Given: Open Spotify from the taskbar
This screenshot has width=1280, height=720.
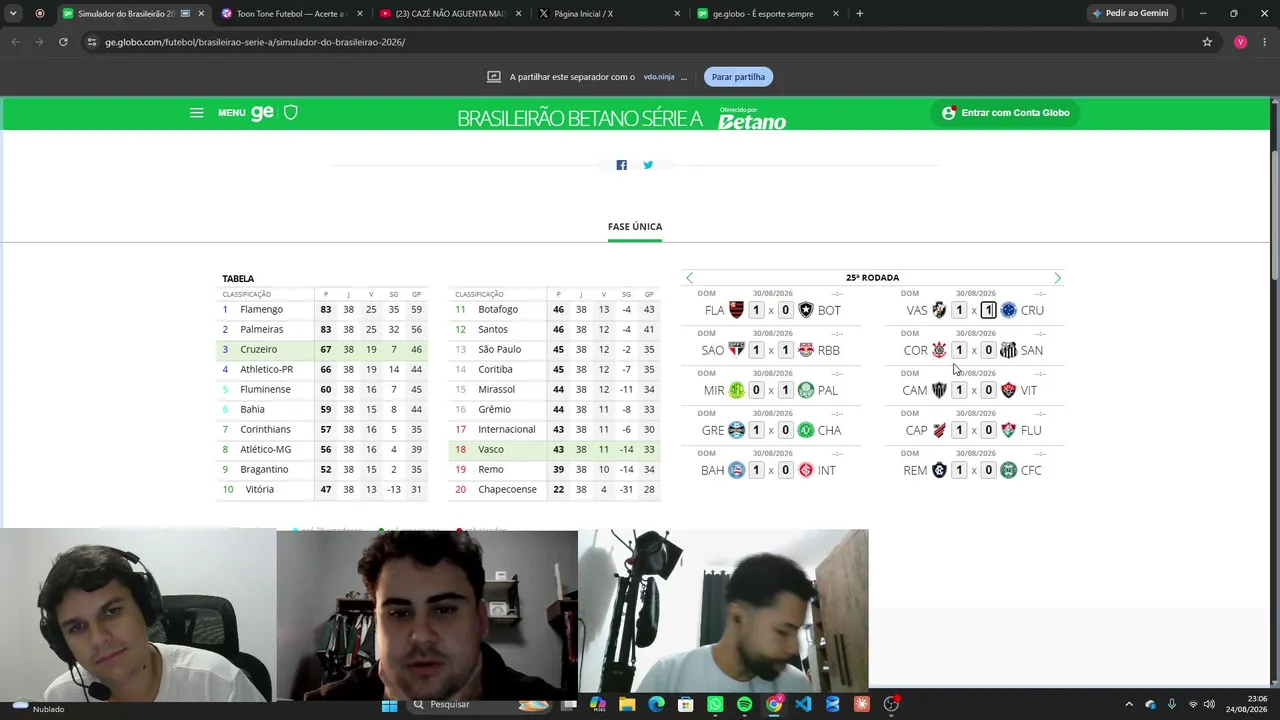Looking at the screenshot, I should point(744,704).
